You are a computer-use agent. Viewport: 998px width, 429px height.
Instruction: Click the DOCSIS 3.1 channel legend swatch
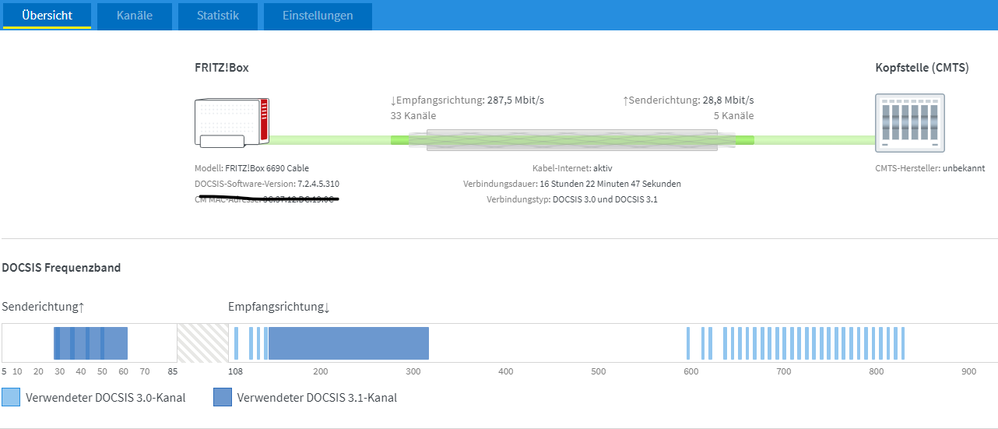222,398
